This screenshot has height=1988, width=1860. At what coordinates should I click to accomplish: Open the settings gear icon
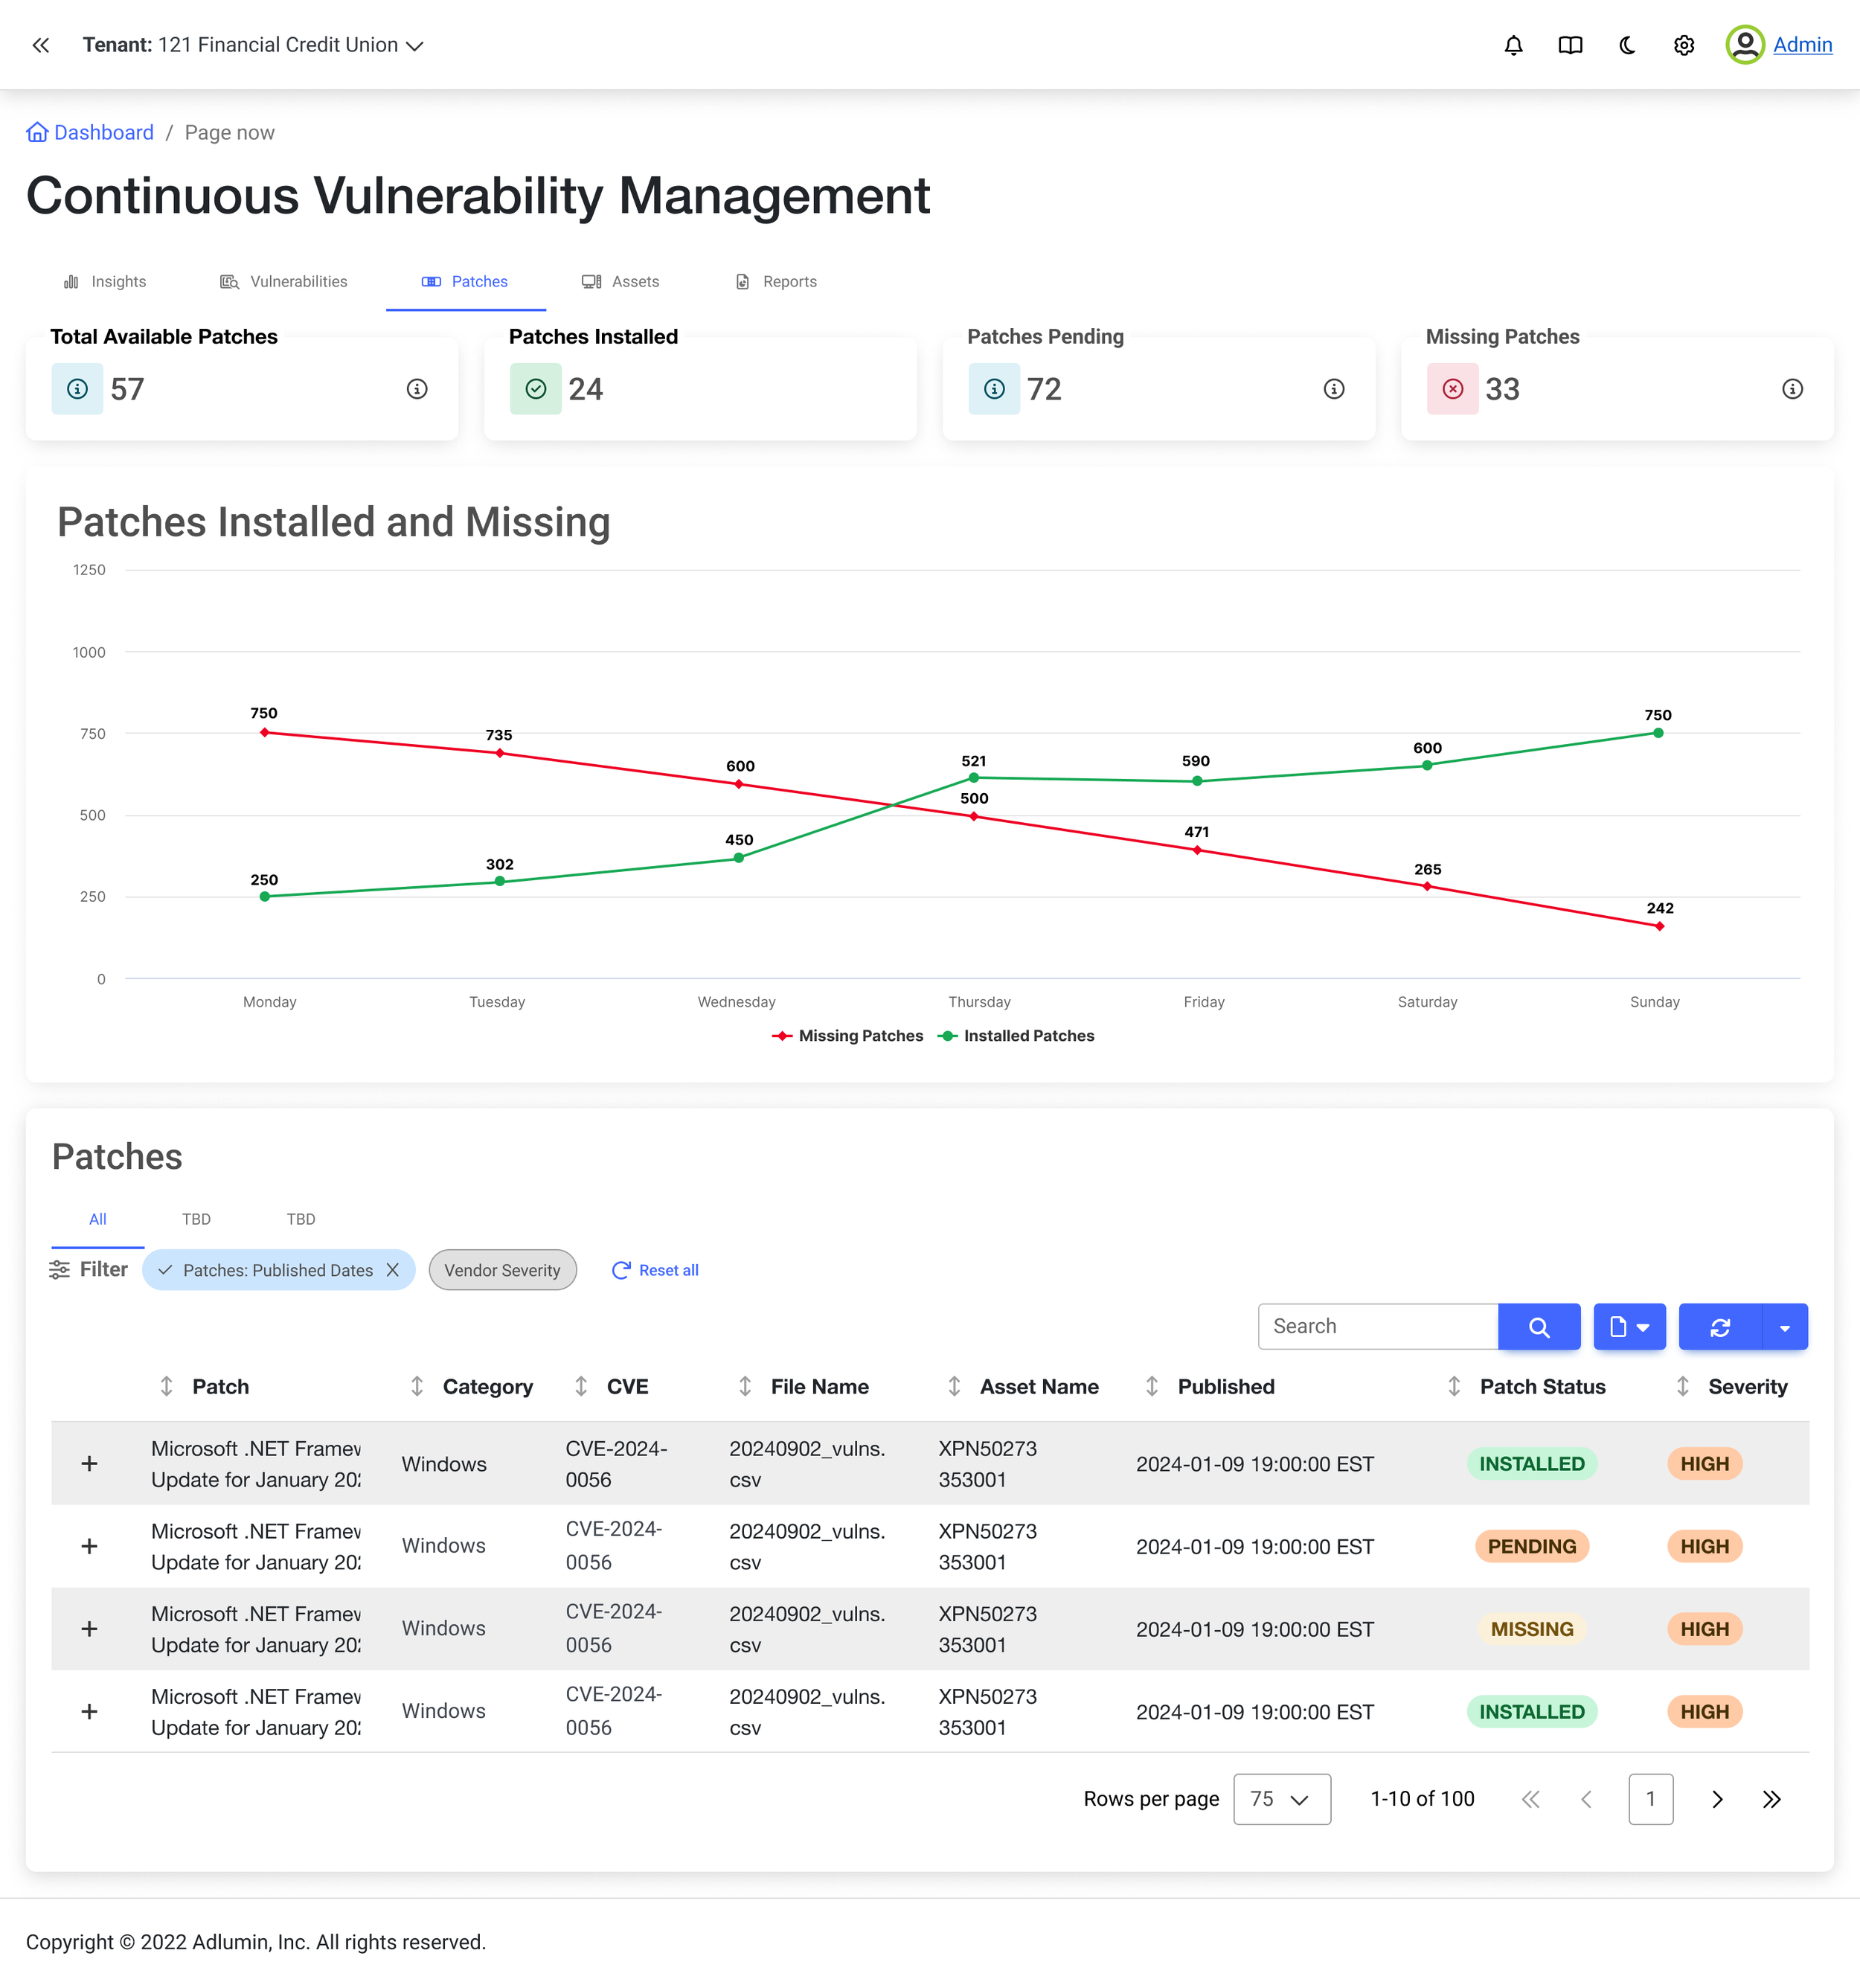pyautogui.click(x=1684, y=45)
